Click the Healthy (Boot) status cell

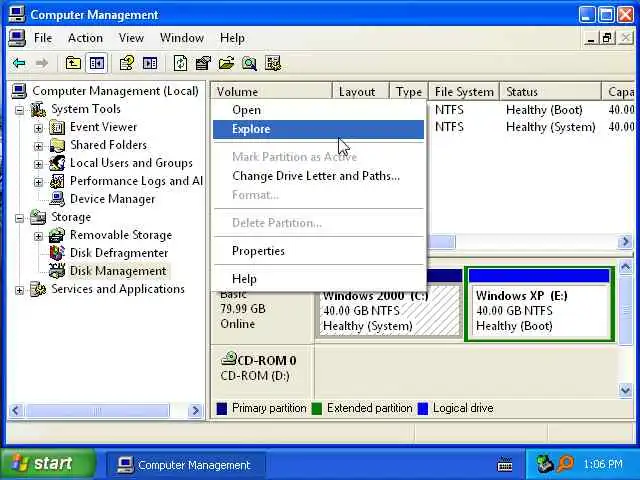click(x=544, y=110)
